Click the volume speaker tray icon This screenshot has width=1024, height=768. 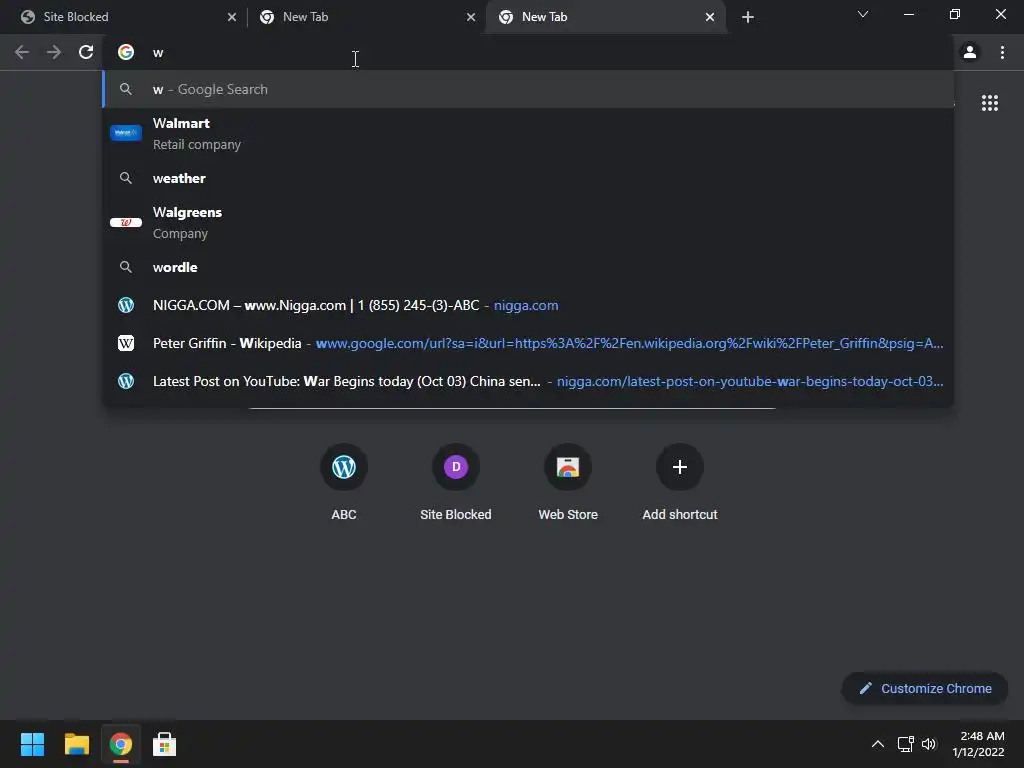929,744
